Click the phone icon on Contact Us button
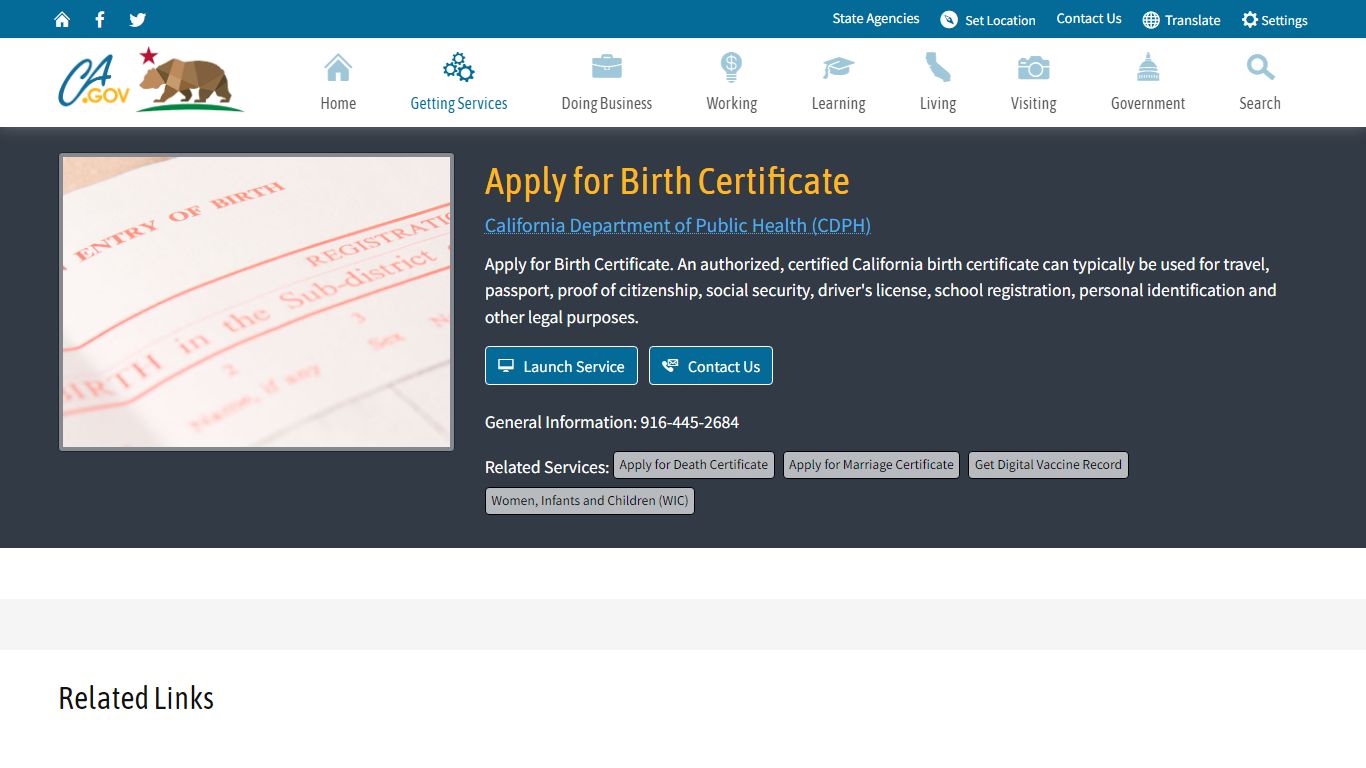This screenshot has height=768, width=1366. 670,366
